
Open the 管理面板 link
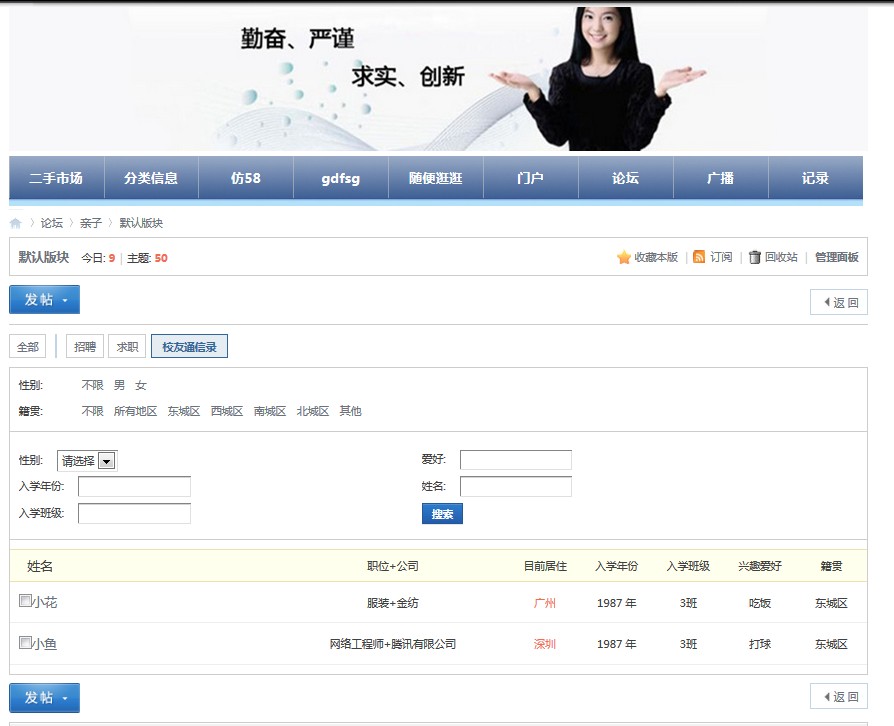pos(836,257)
